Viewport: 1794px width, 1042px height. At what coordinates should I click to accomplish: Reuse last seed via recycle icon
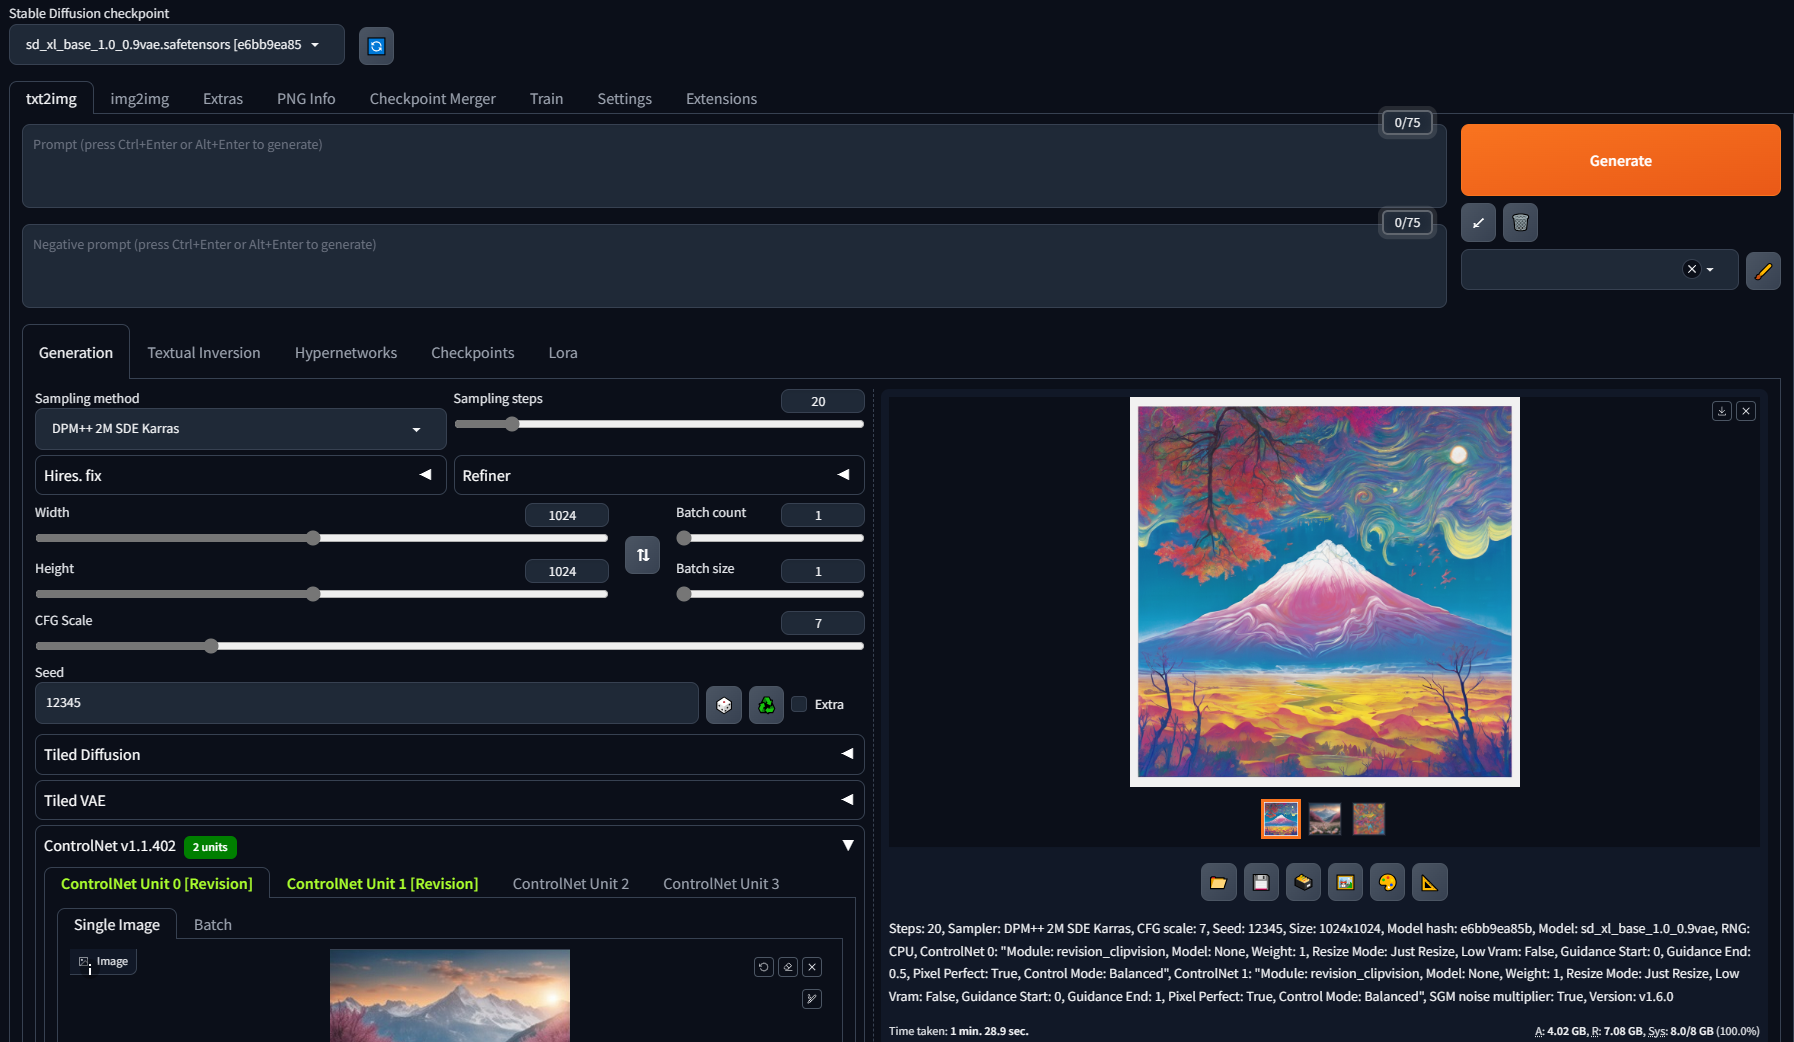pyautogui.click(x=766, y=704)
